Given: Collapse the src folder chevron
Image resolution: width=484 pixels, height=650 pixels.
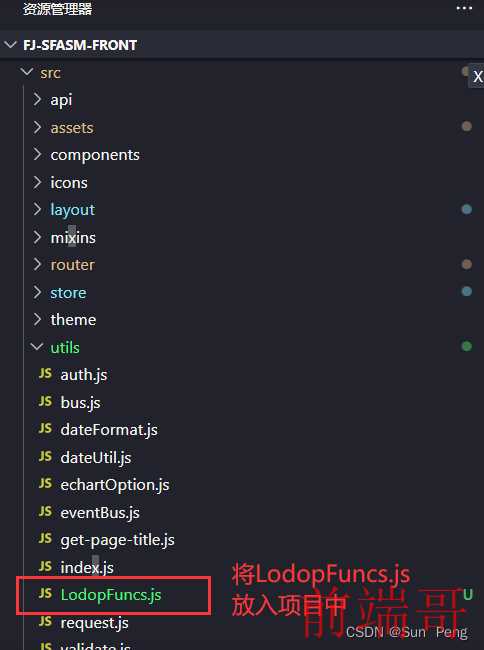Looking at the screenshot, I should tap(27, 72).
